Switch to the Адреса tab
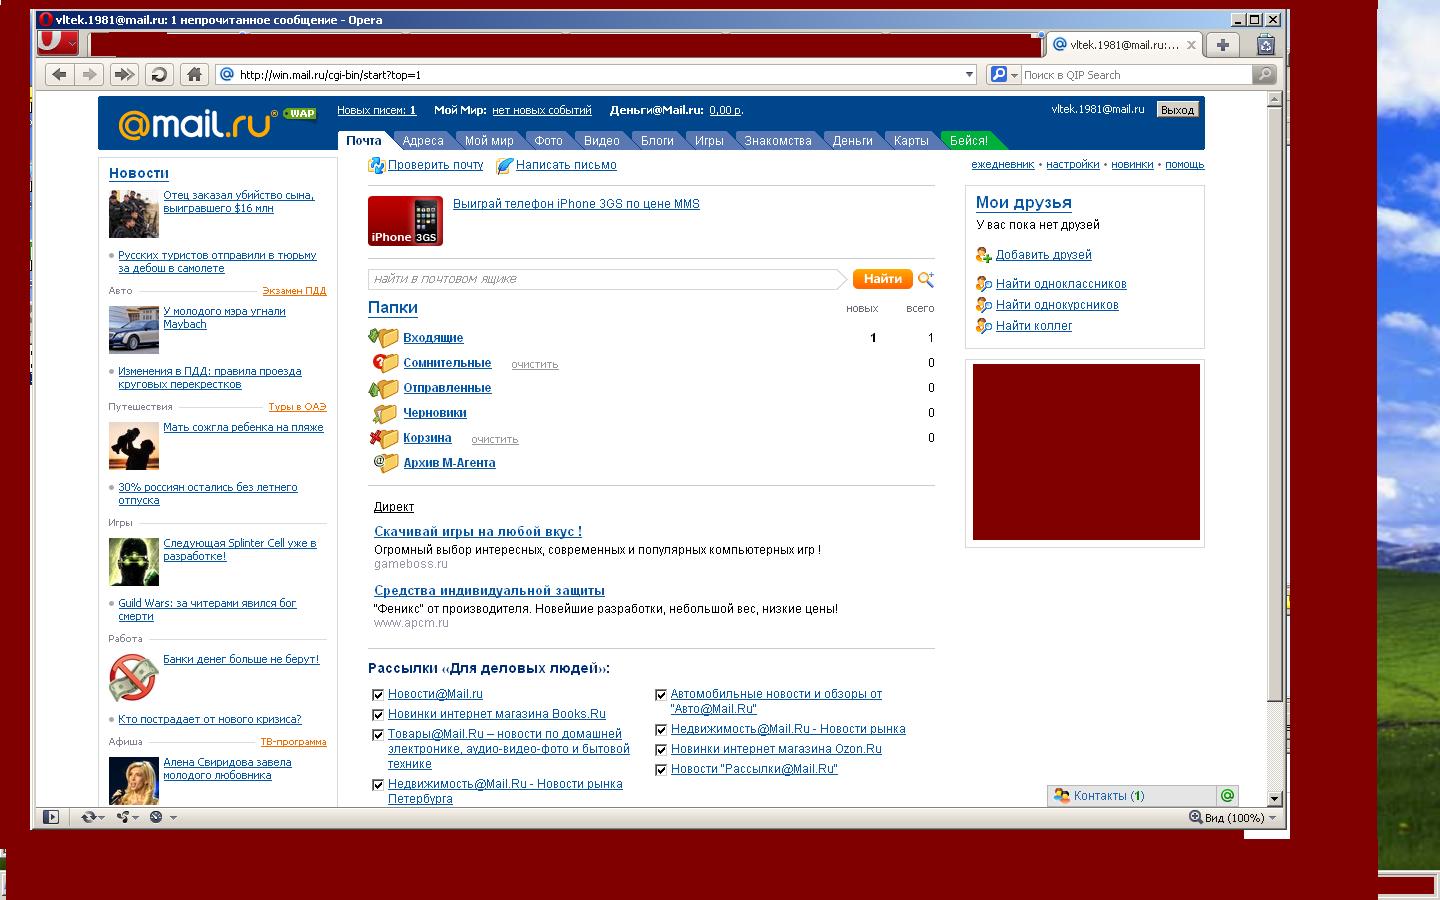This screenshot has height=900, width=1440. 423,141
